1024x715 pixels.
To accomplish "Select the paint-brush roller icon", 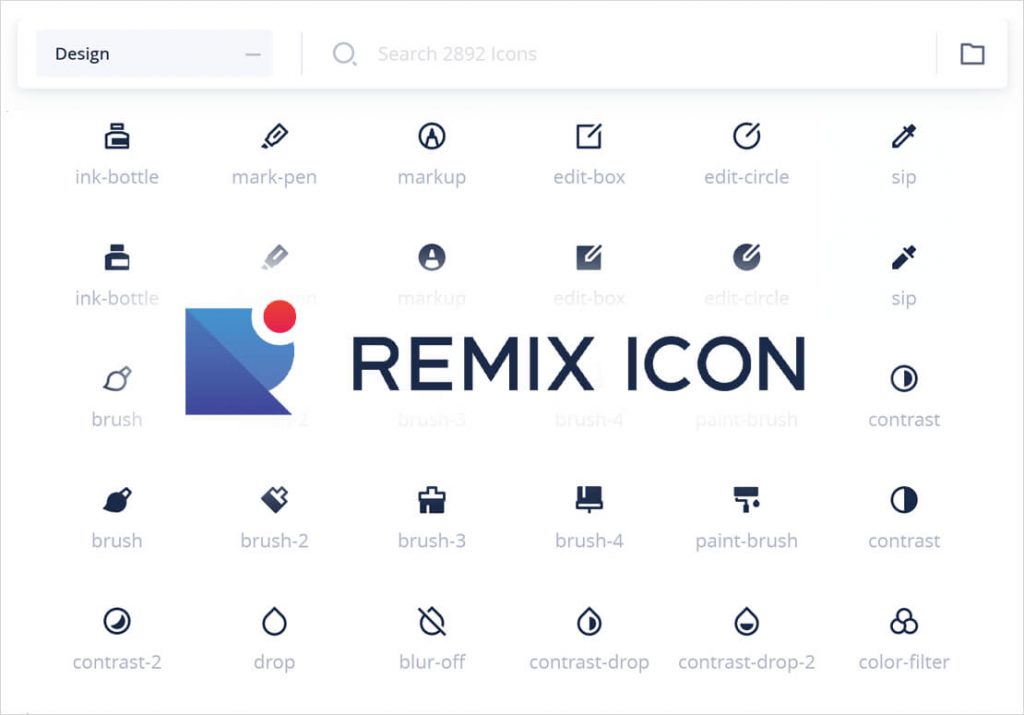I will 746,500.
